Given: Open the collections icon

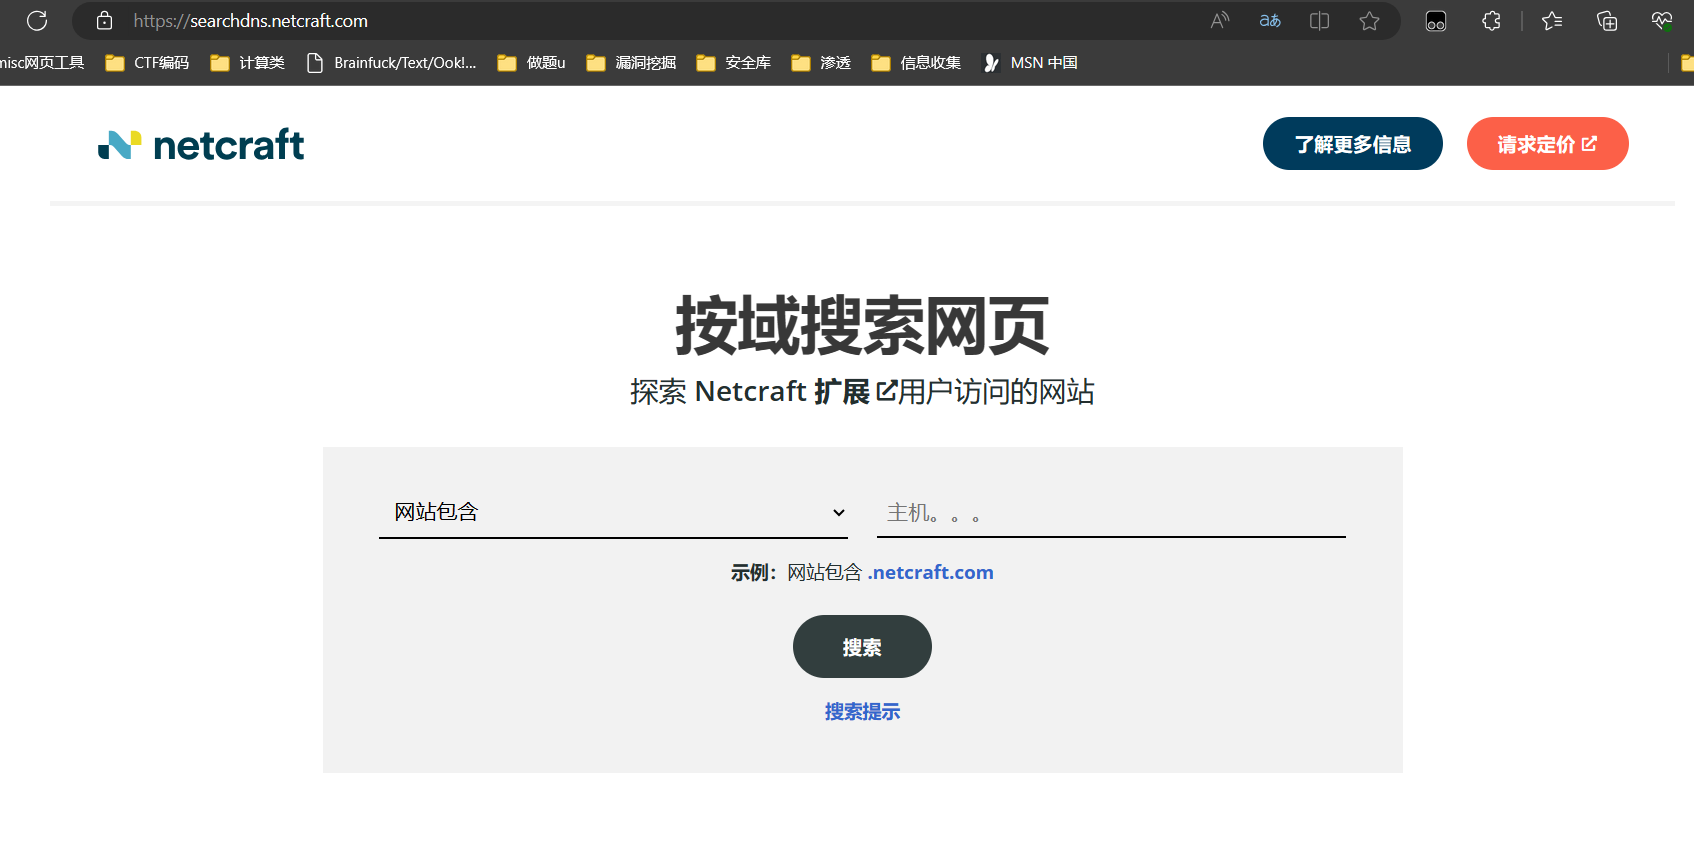Looking at the screenshot, I should [x=1607, y=21].
